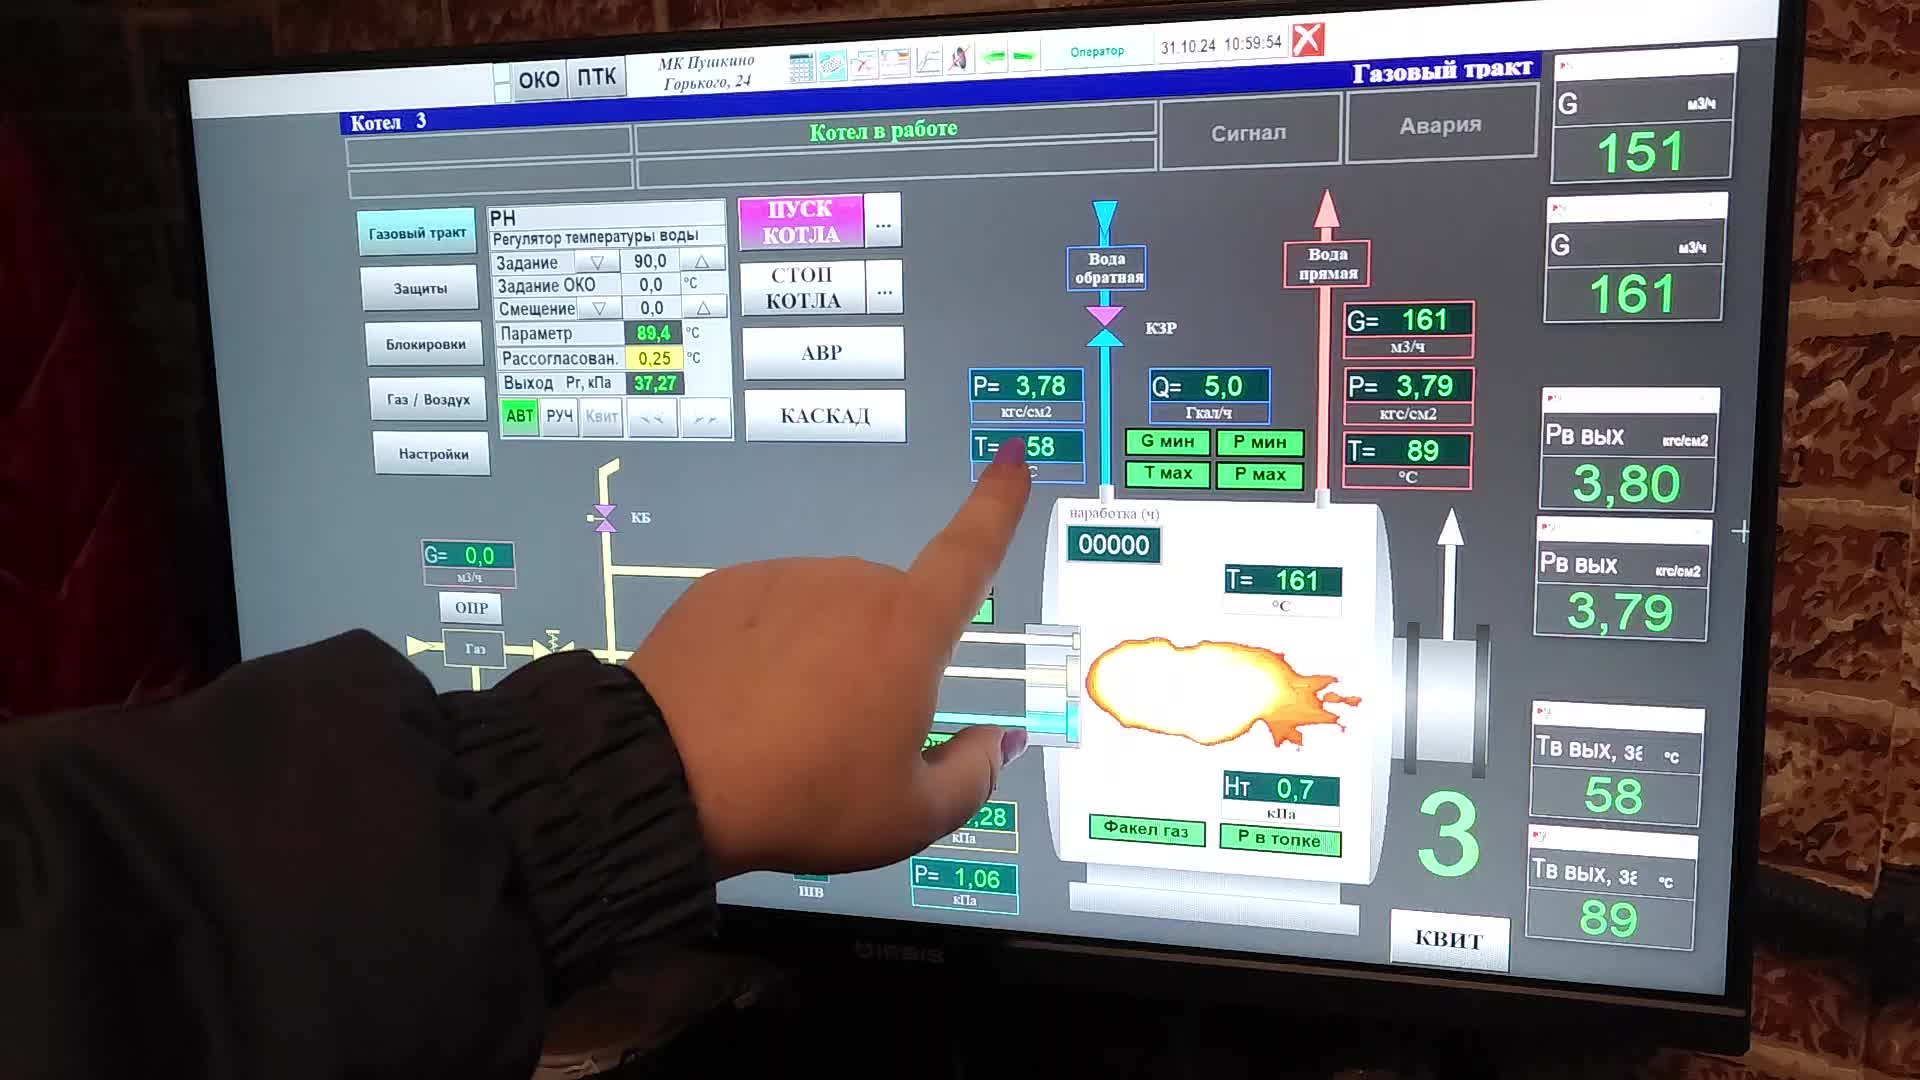Increase Смещение with up arrow
Viewport: 1920px width, 1080px height.
coord(704,307)
